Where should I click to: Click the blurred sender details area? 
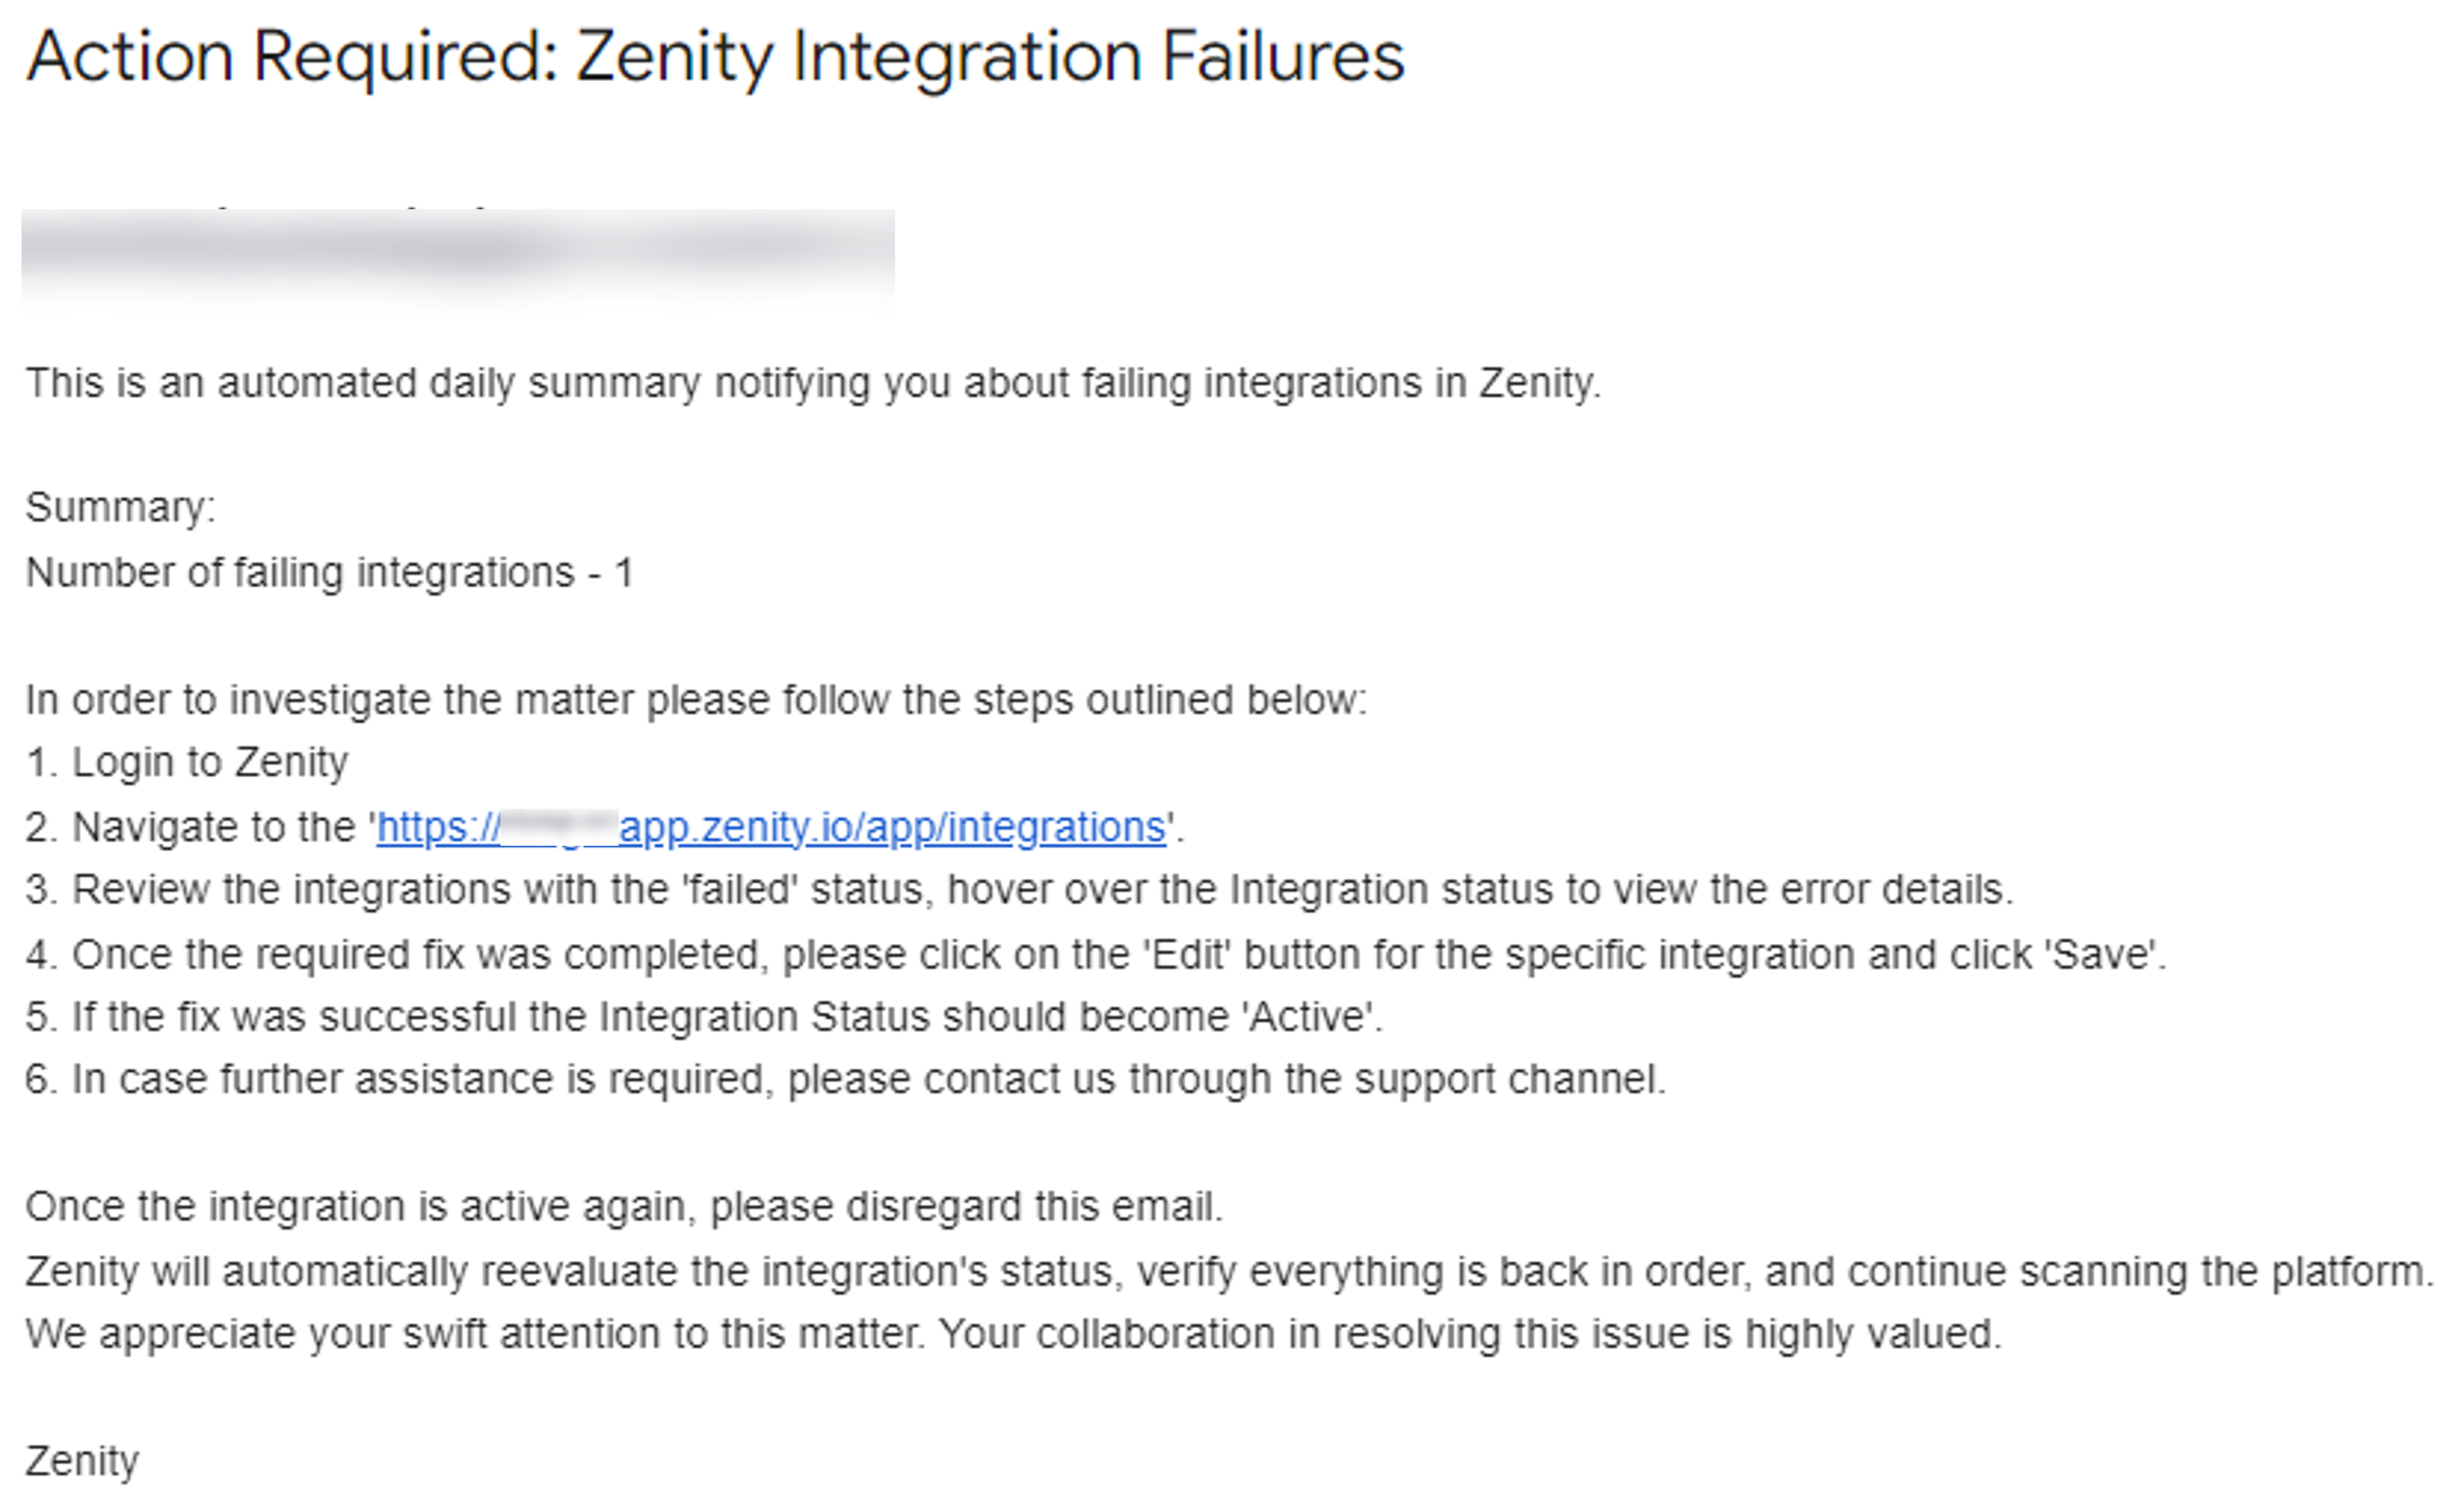tap(457, 254)
